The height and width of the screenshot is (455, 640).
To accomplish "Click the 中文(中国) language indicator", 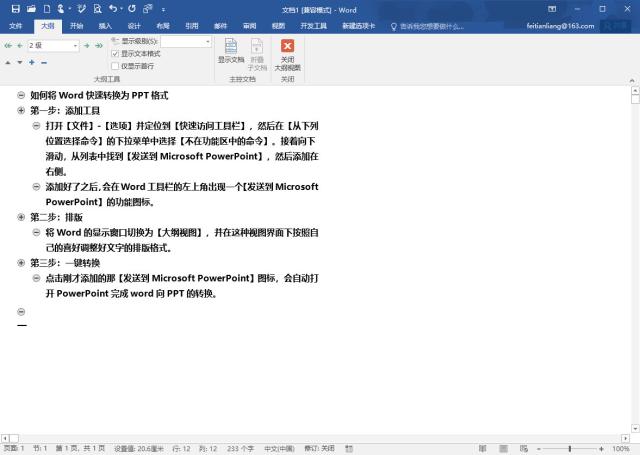I will coord(279,448).
